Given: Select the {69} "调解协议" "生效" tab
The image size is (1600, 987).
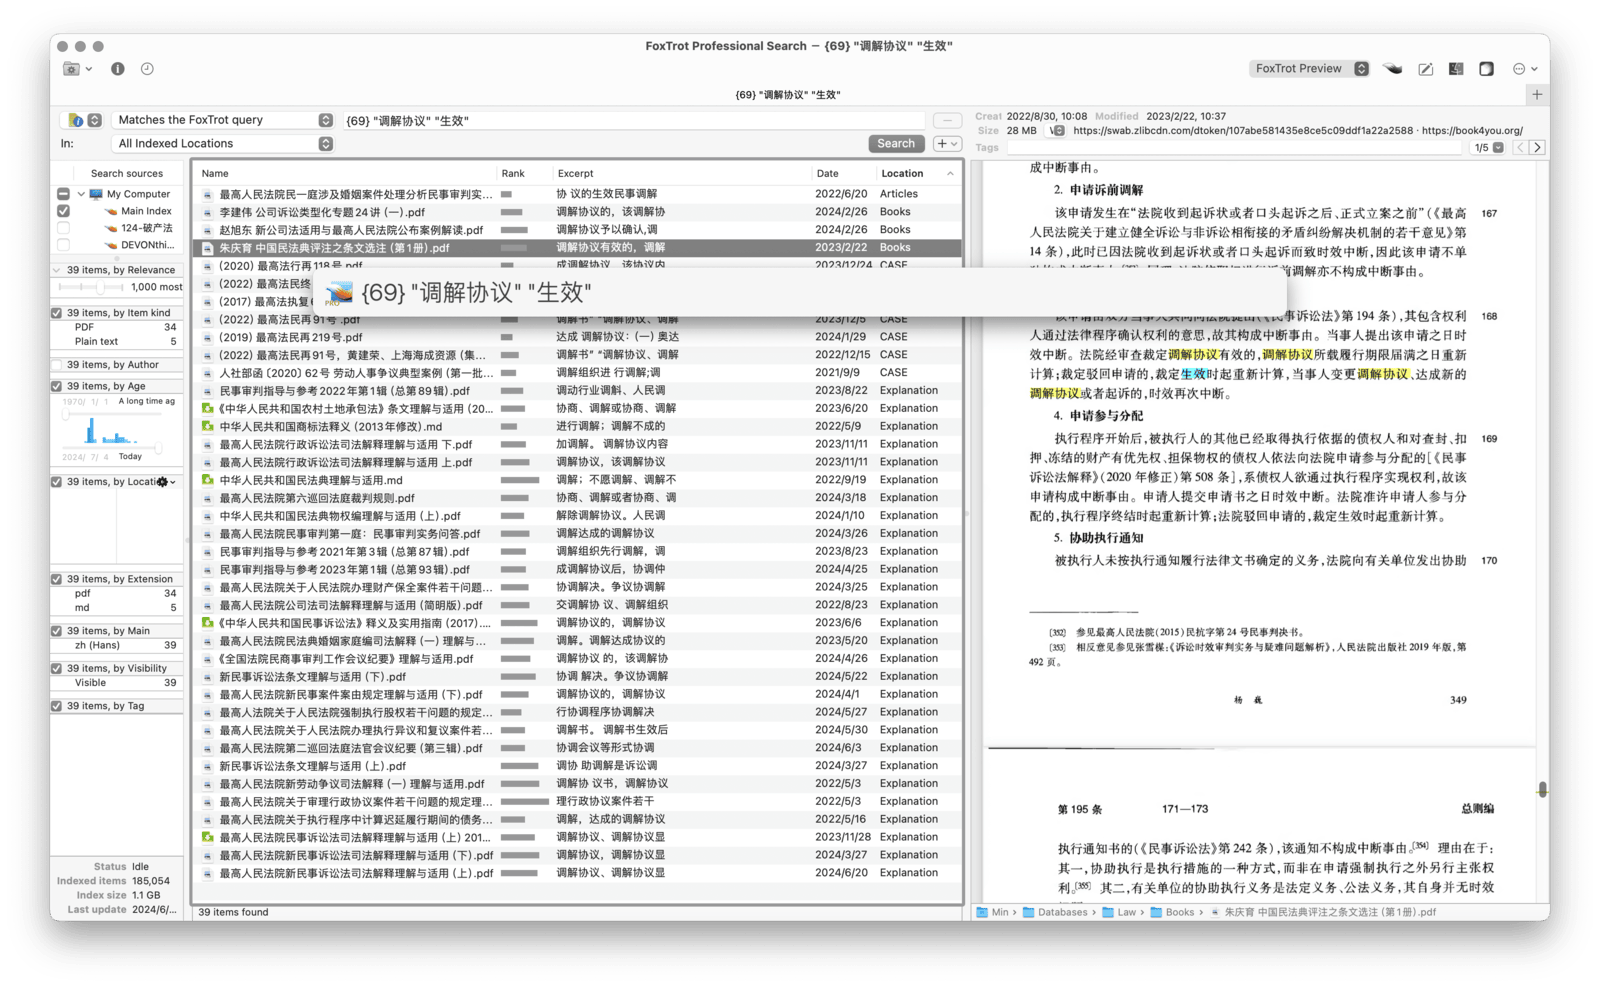Looking at the screenshot, I should coord(788,95).
